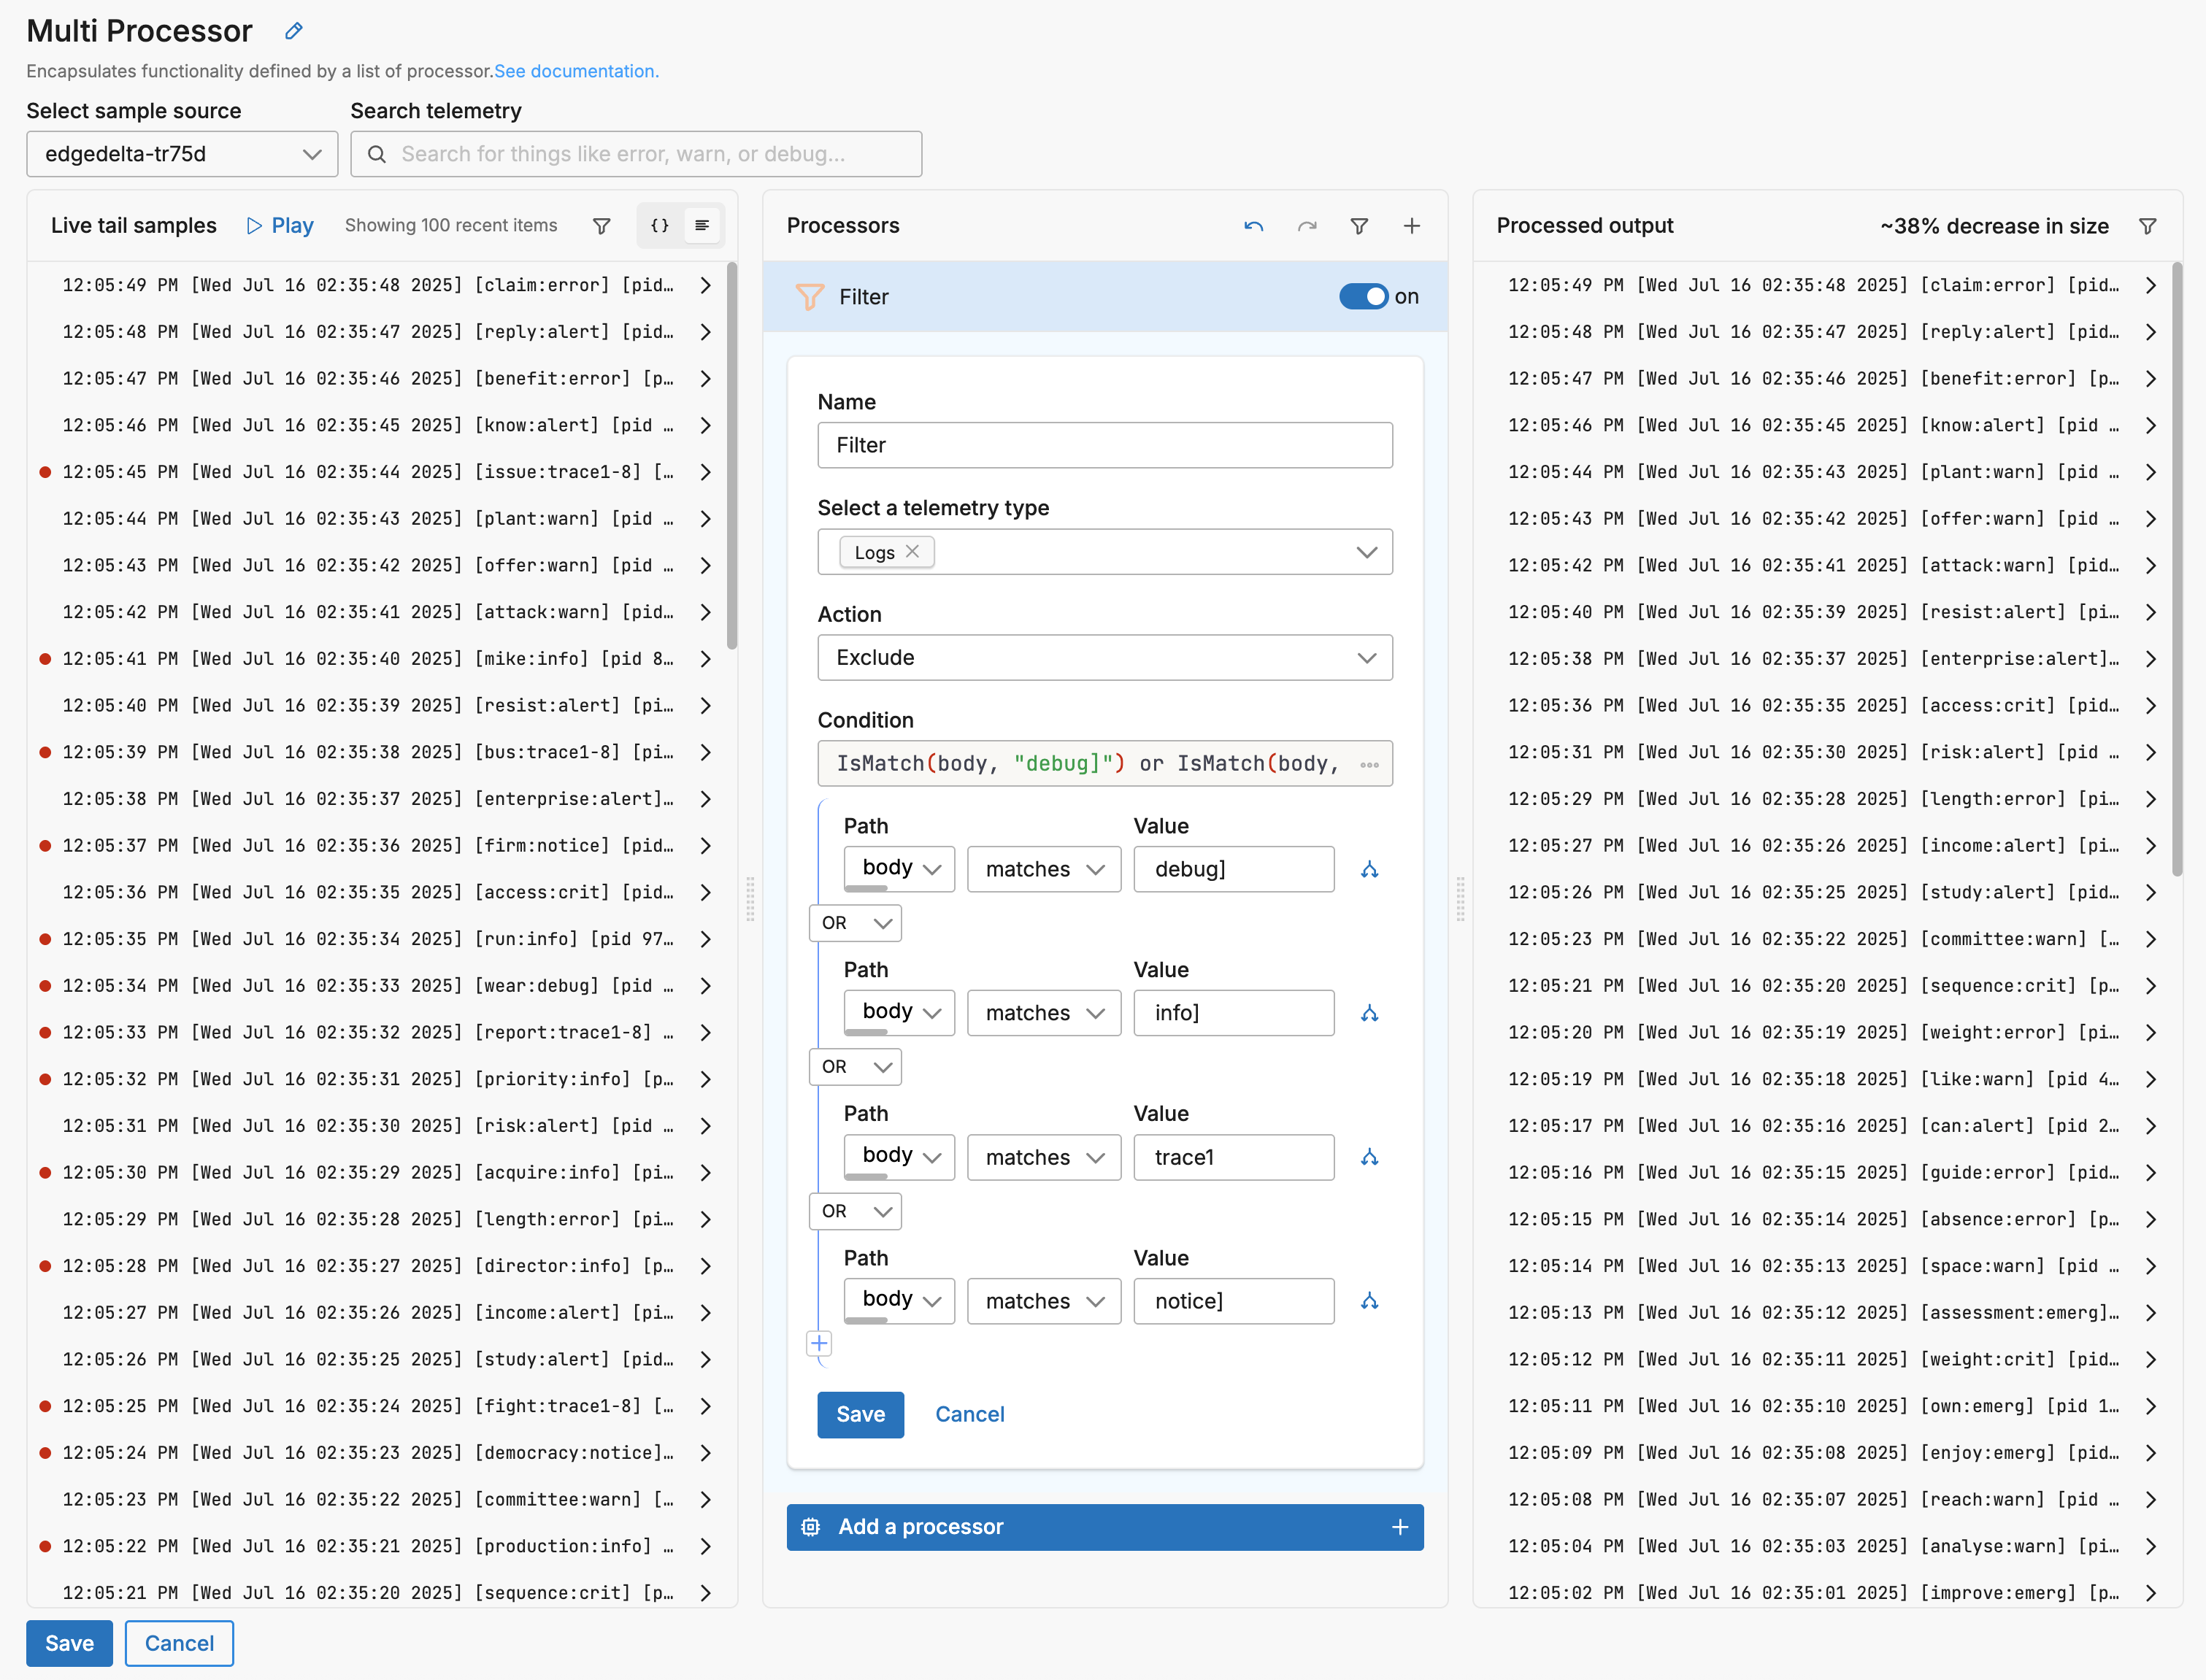Save the Multi Processor at page bottom
The image size is (2206, 1680).
(x=69, y=1643)
